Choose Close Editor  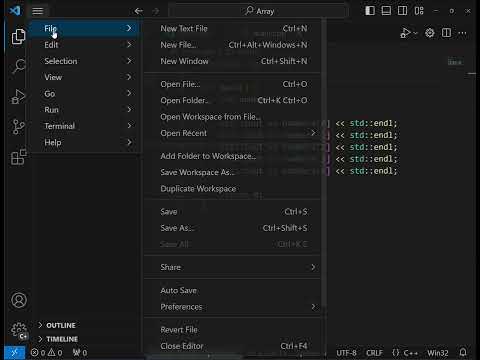point(233,346)
